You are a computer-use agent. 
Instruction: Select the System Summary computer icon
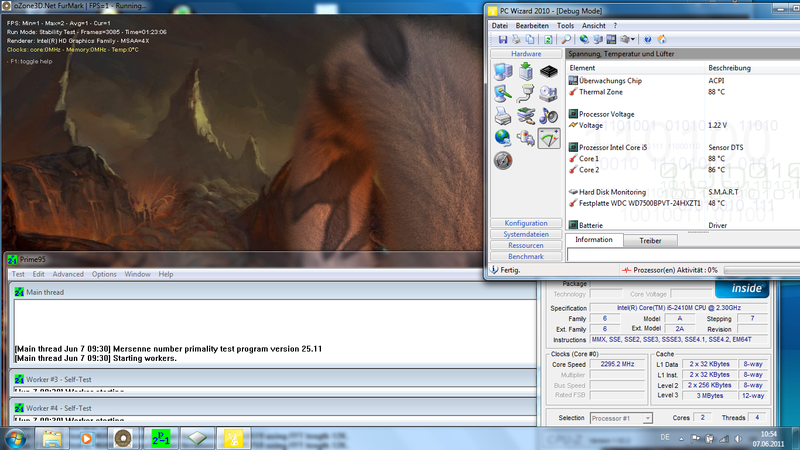point(503,71)
